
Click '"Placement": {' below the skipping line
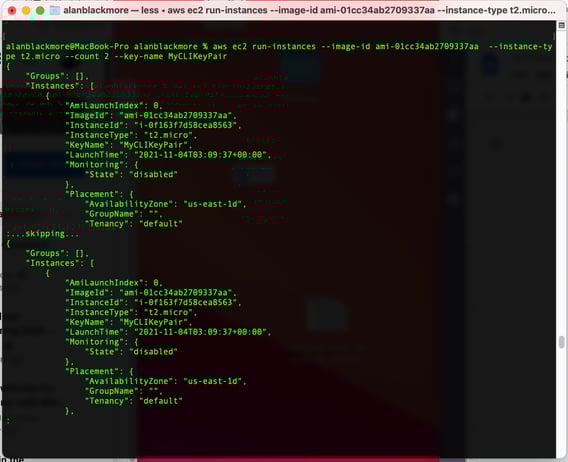pos(99,371)
